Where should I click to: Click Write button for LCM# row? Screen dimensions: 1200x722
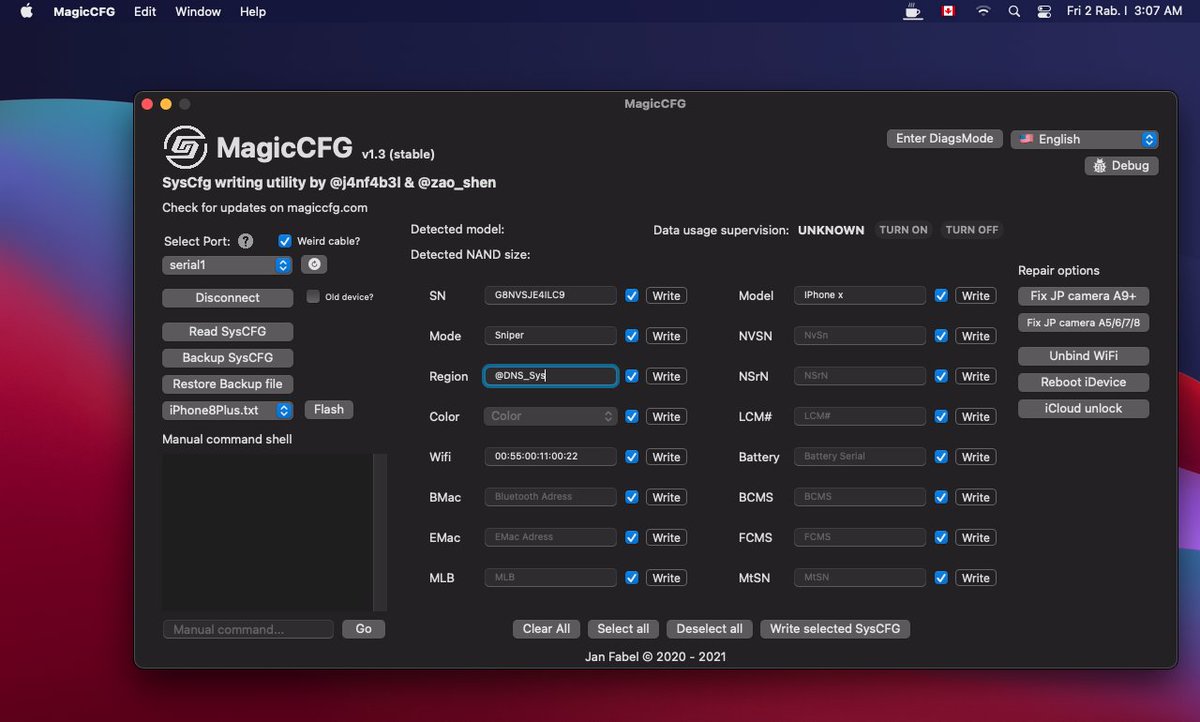coord(976,417)
